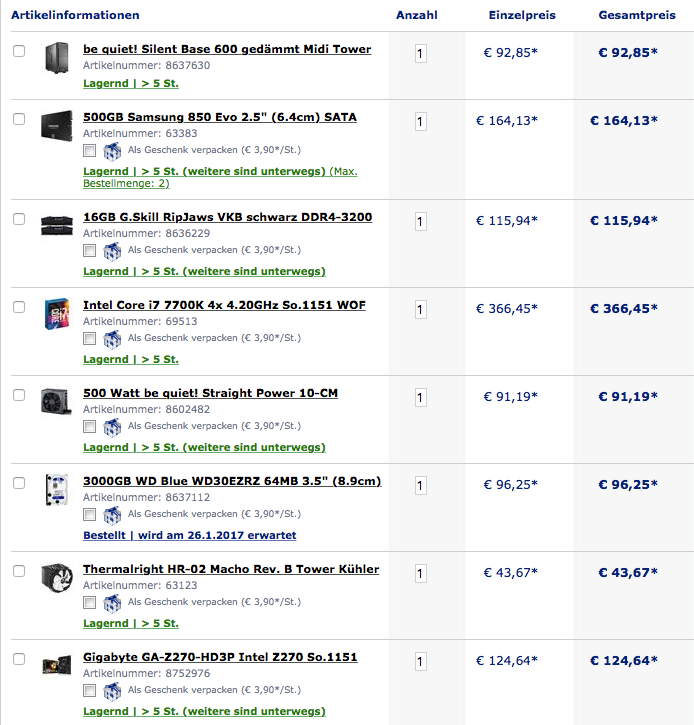This screenshot has width=694, height=725.
Task: Enable gift wrapping for Thermalright cooler
Action: pyautogui.click(x=90, y=602)
